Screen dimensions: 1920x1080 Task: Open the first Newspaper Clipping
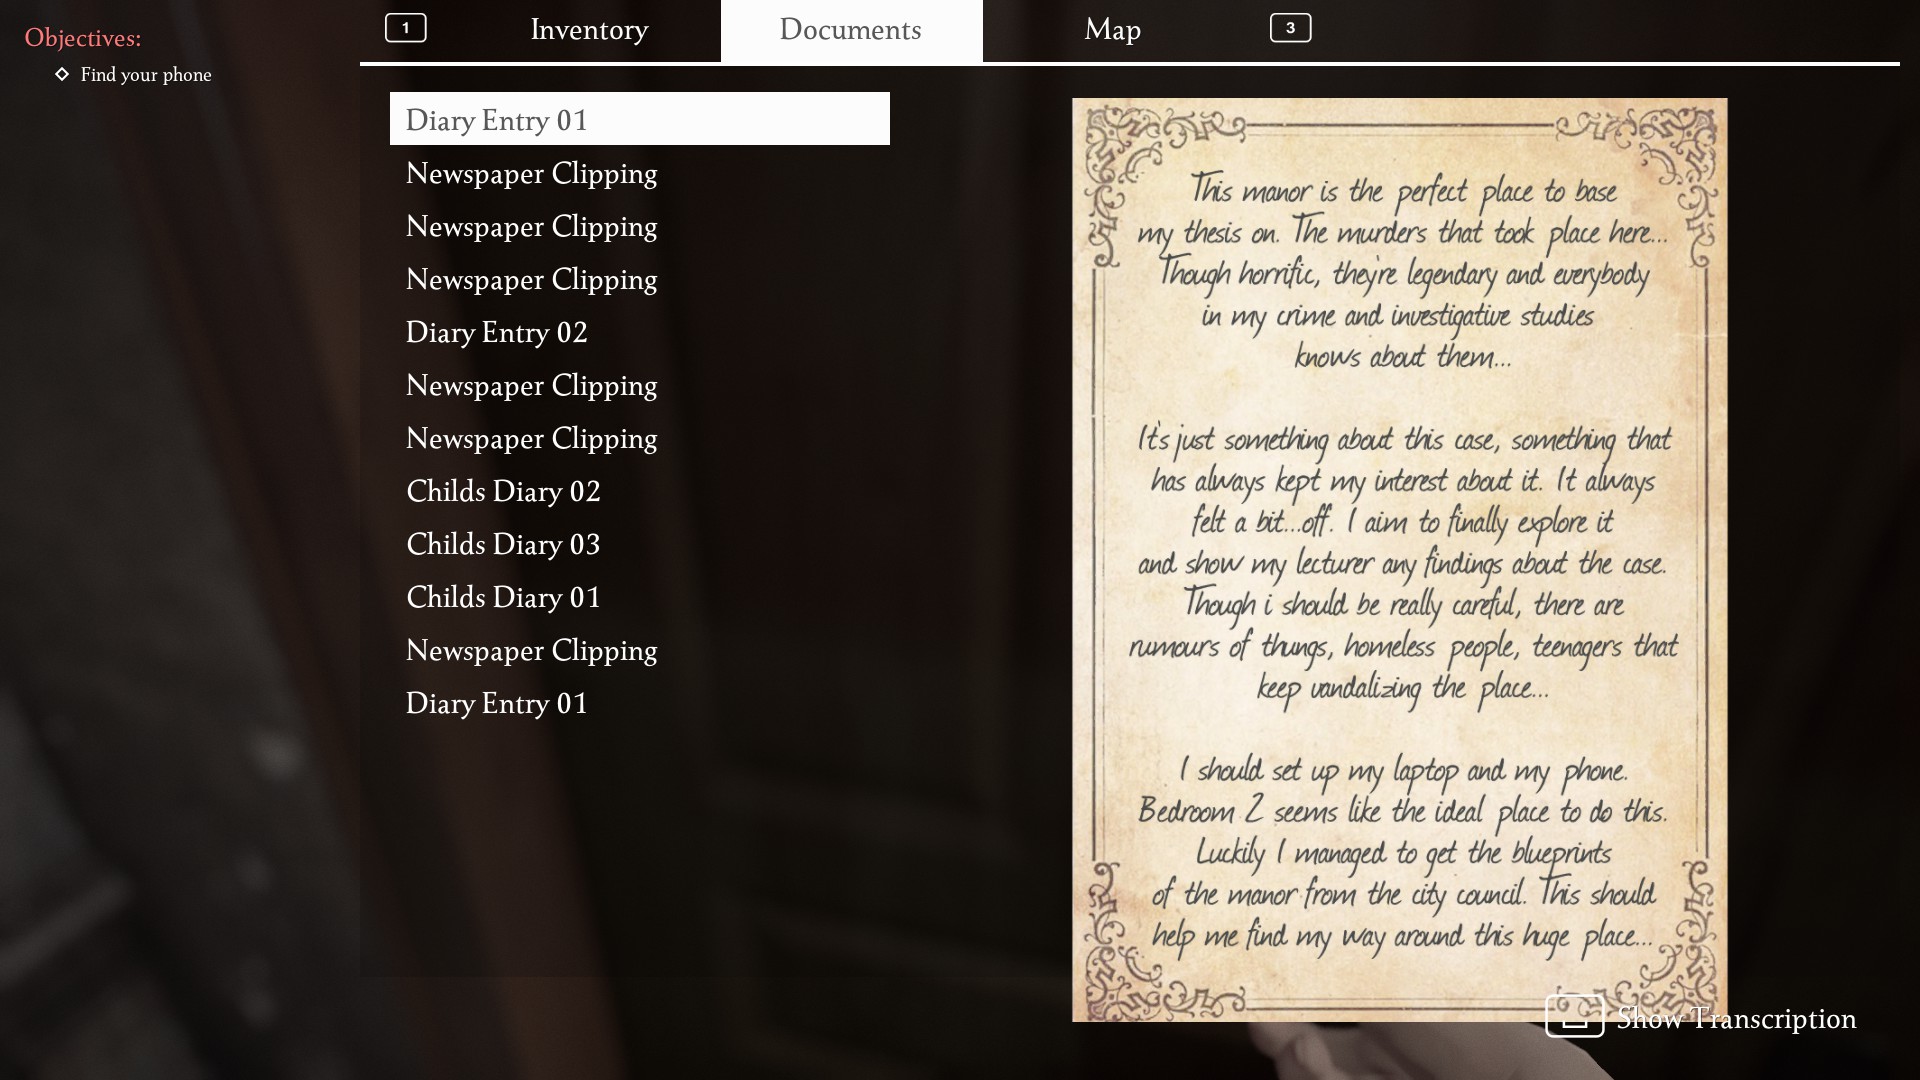point(531,174)
